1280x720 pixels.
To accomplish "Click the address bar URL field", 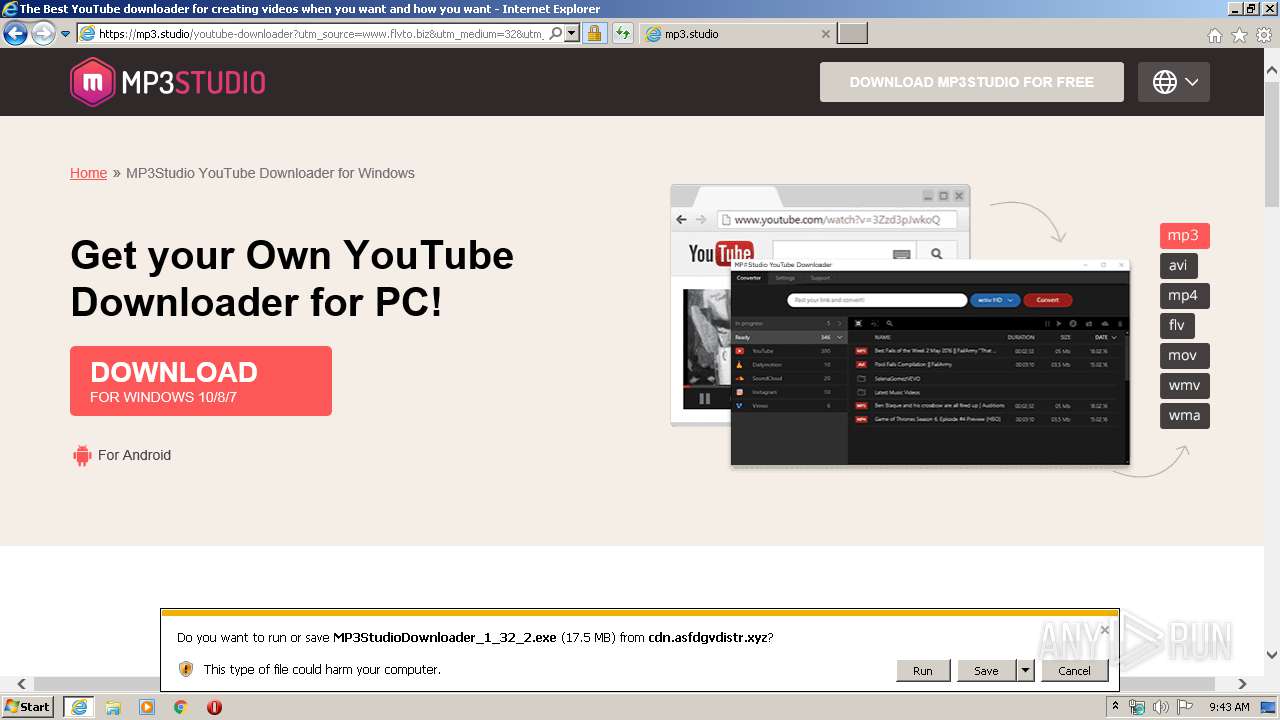I will click(310, 34).
